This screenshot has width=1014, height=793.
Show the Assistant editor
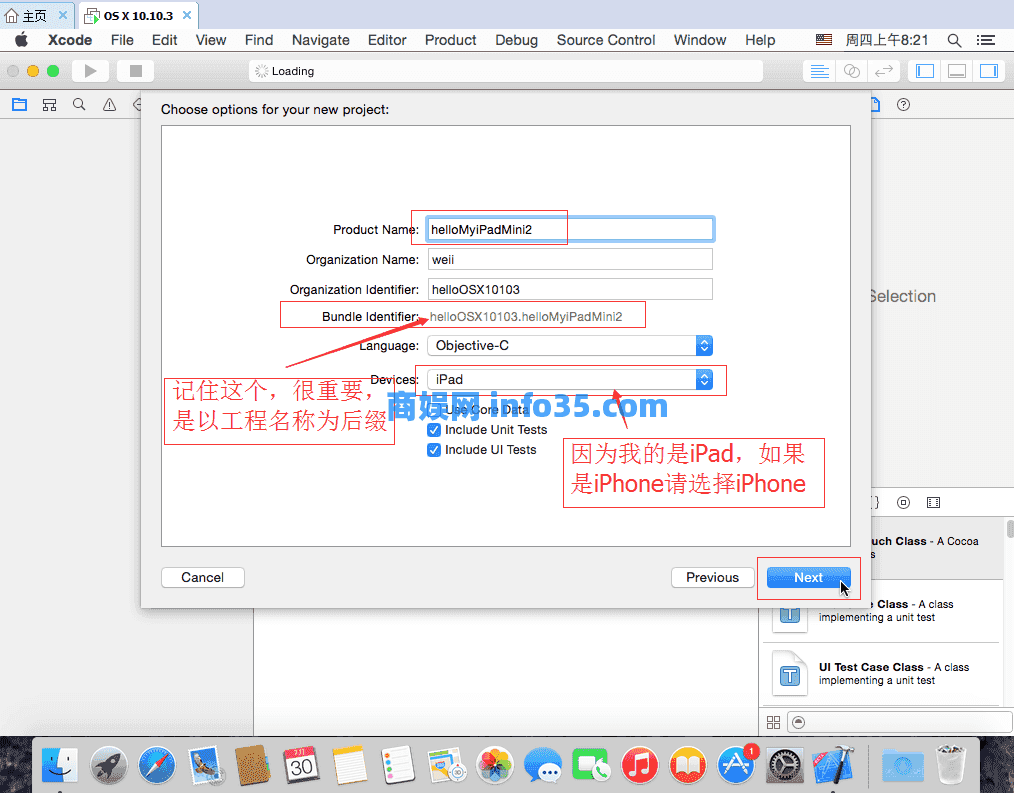click(x=852, y=71)
